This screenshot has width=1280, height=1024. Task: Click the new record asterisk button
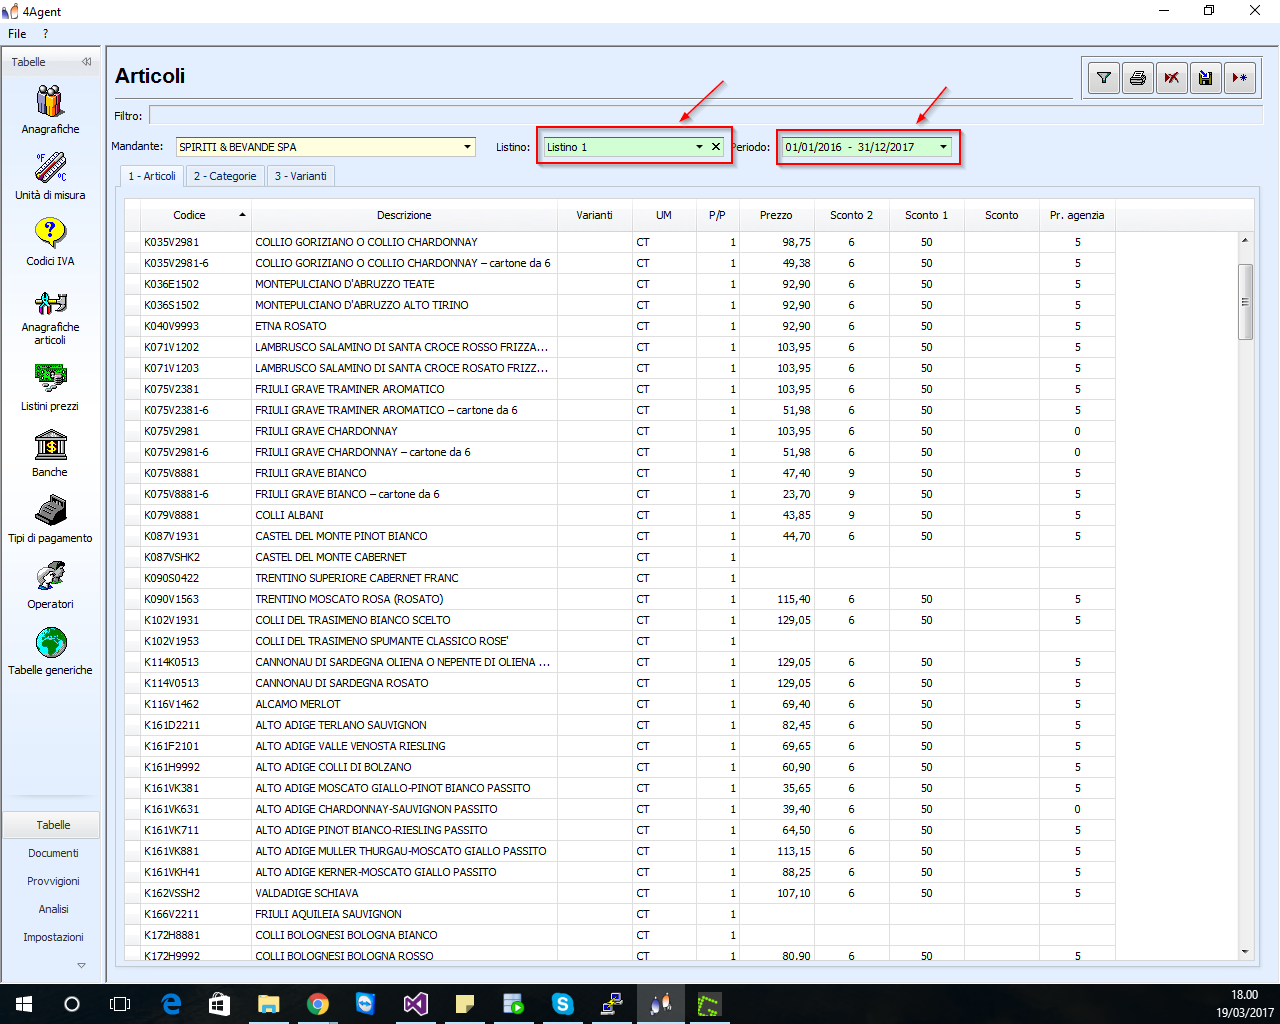tap(1240, 77)
